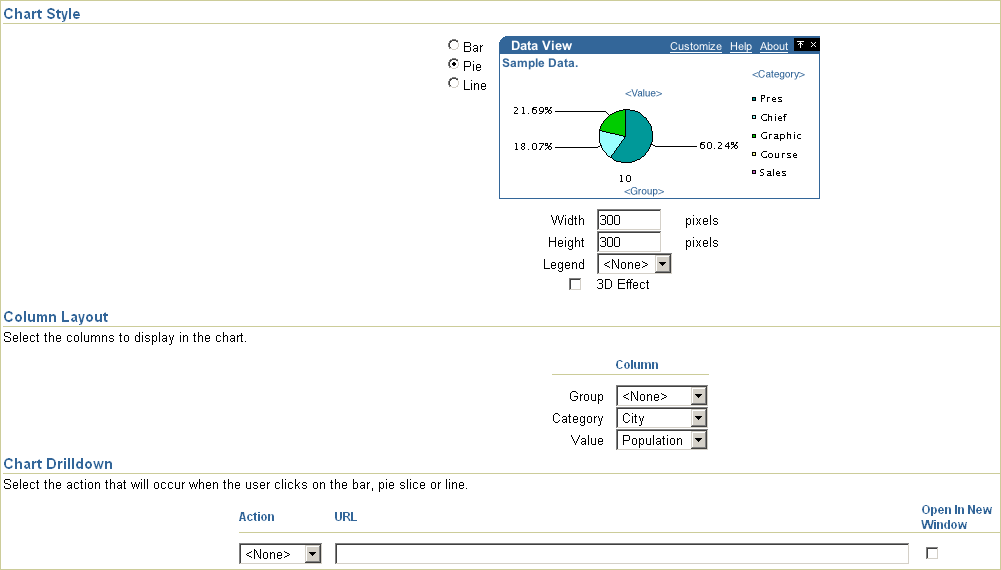This screenshot has height=570, width=1001.
Task: Click the Graphic legend color marker
Action: (754, 136)
